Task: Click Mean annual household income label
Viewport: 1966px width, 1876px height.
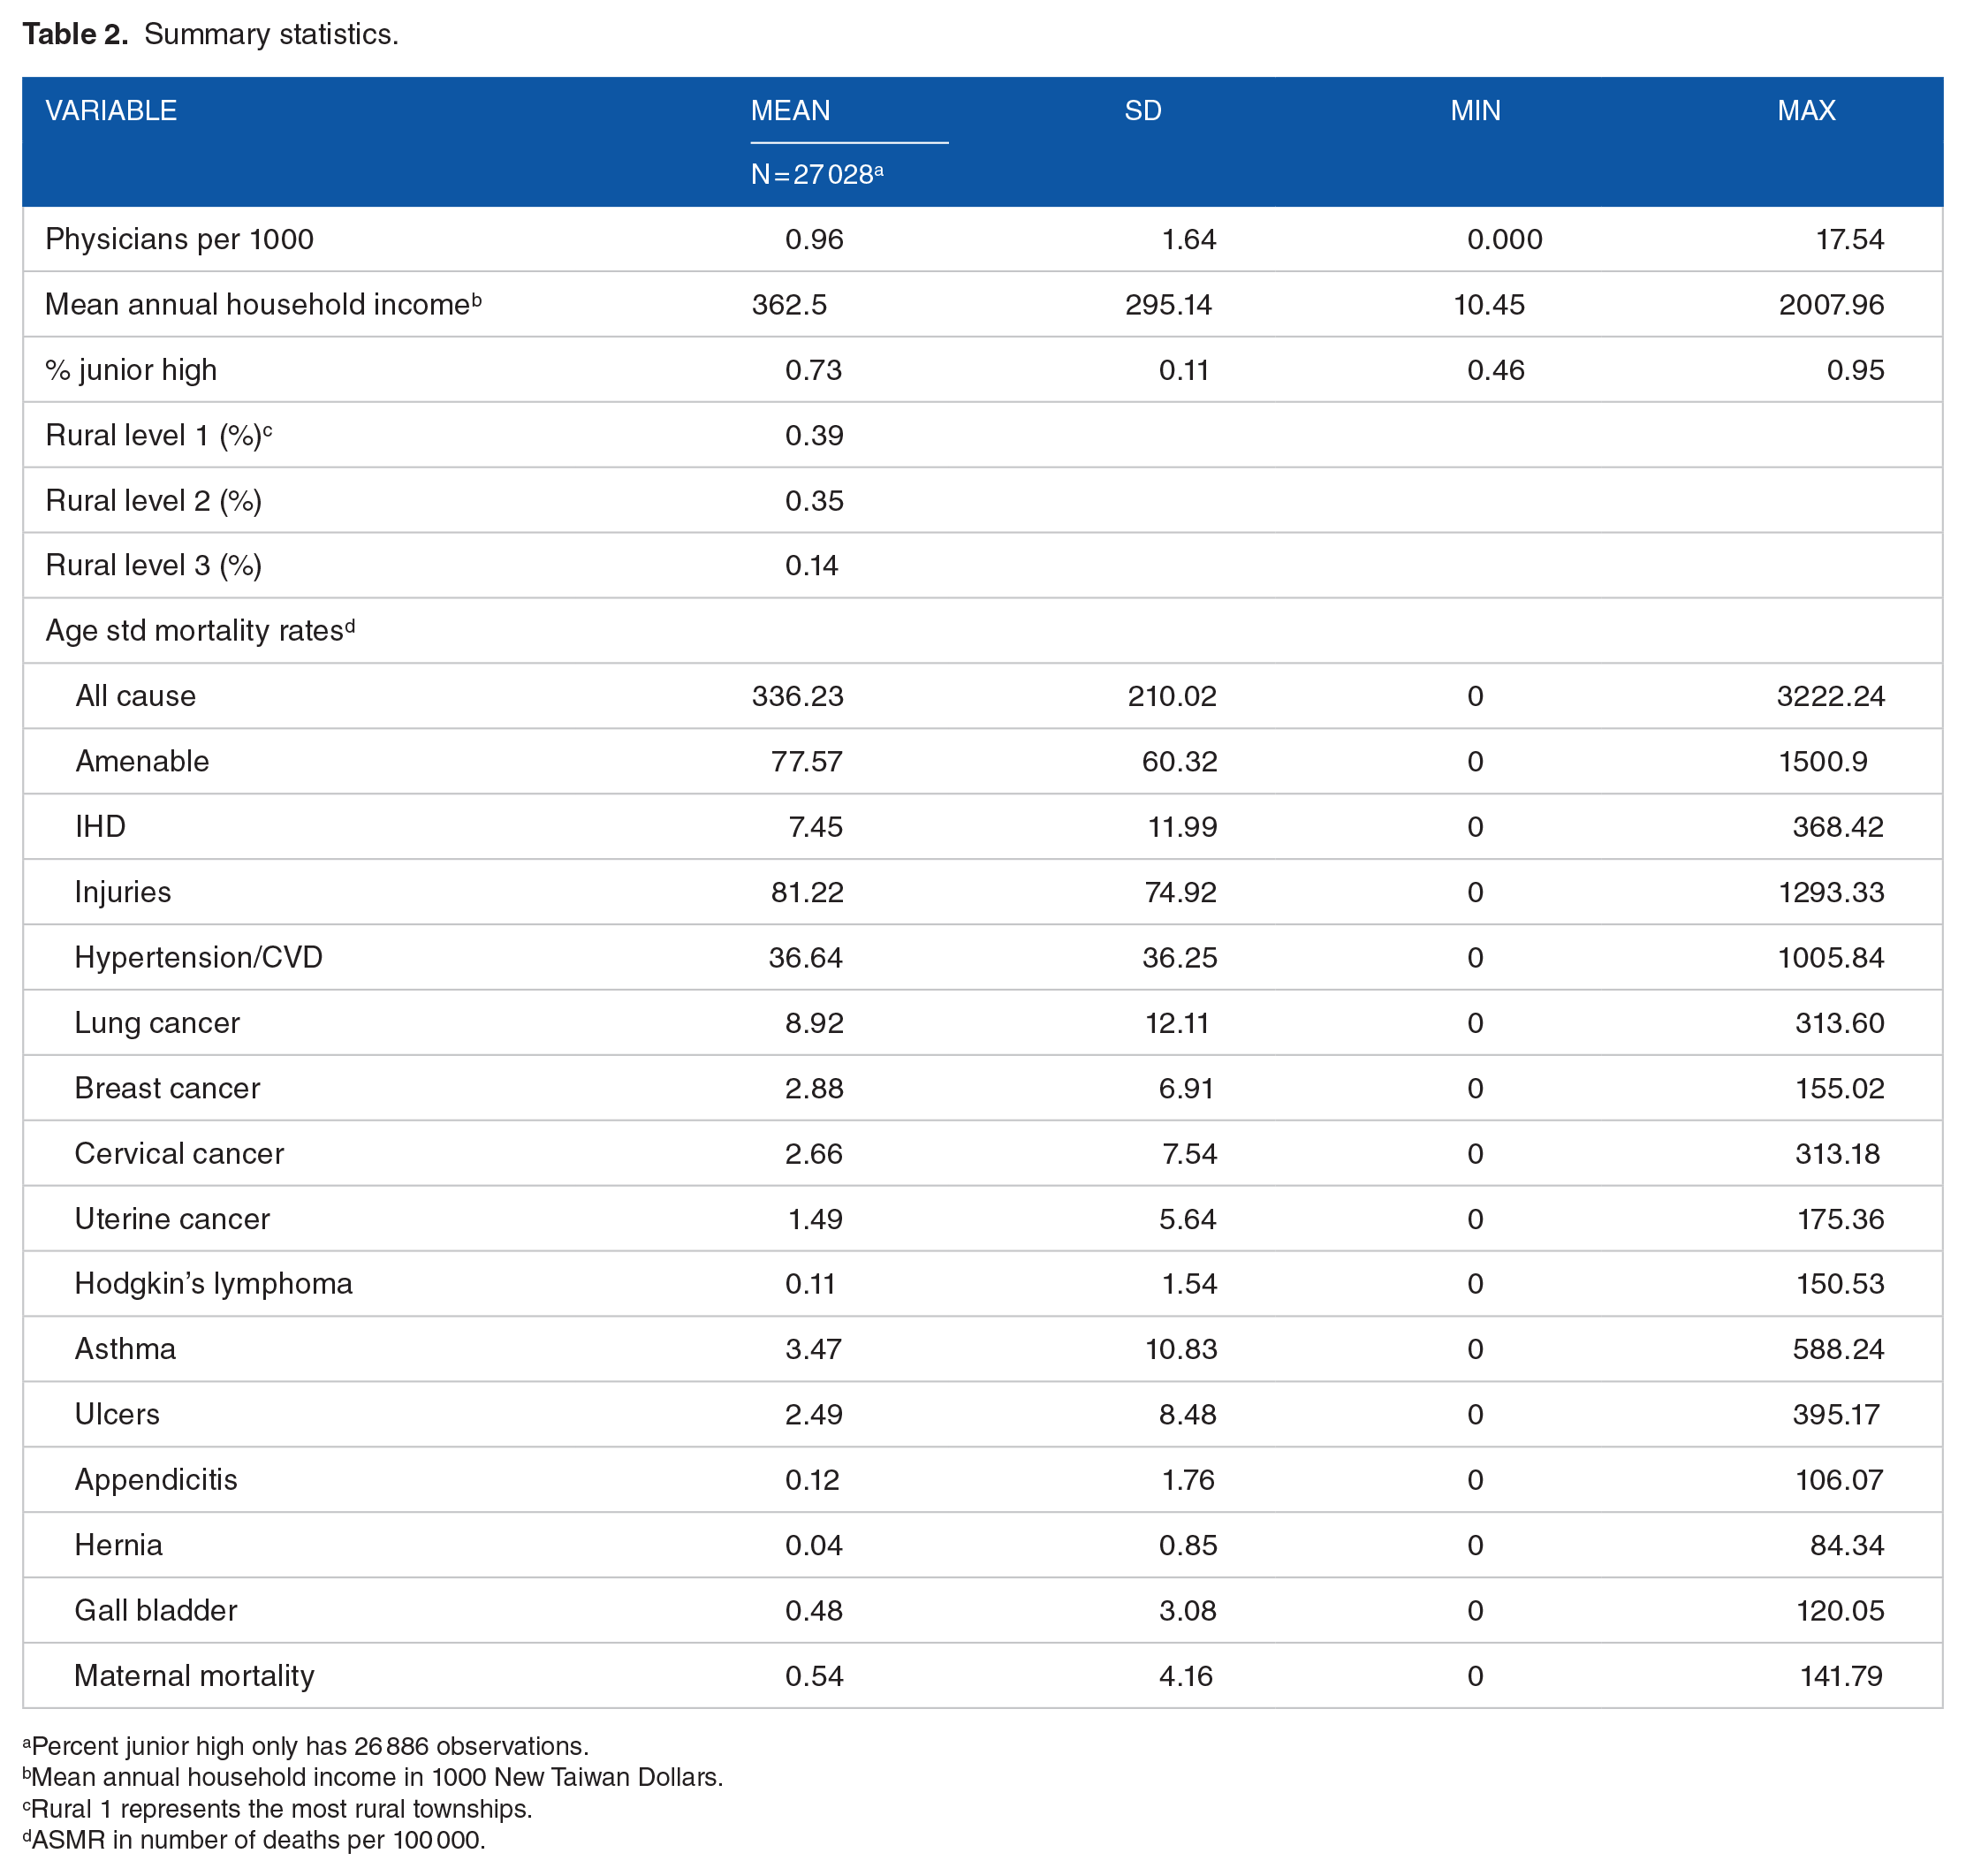Action: pos(263,304)
